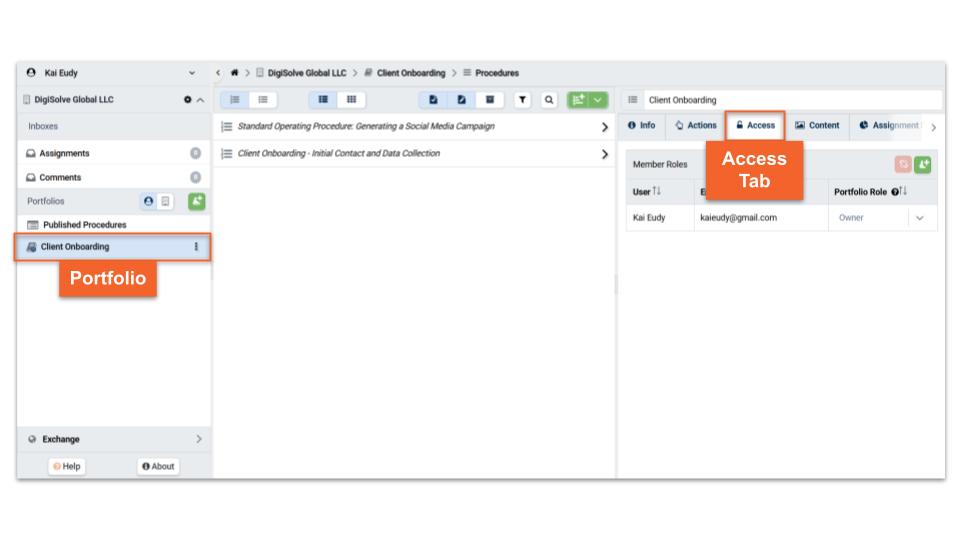Click the DigiSolve Global LLC breadcrumb
The image size is (960, 540).
tap(307, 73)
